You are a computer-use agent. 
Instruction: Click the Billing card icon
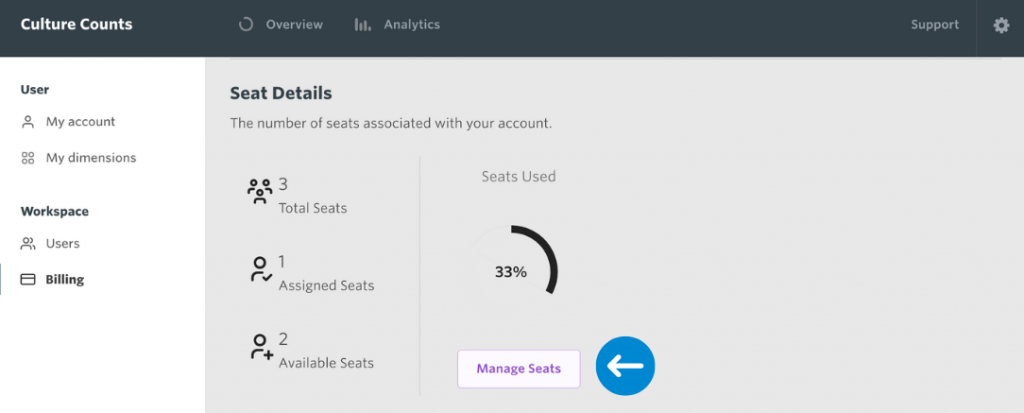27,280
